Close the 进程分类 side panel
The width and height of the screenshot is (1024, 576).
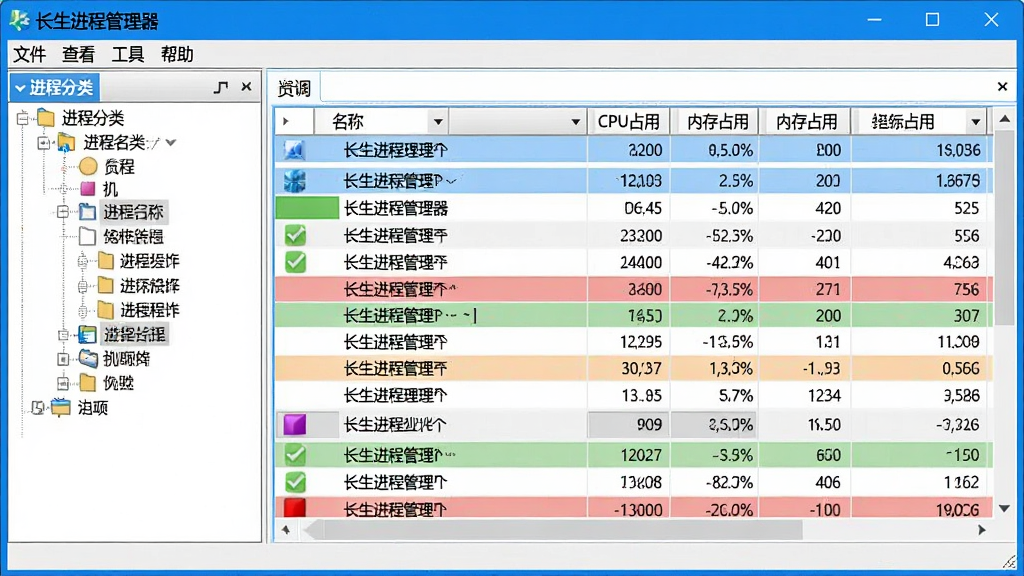point(246,86)
